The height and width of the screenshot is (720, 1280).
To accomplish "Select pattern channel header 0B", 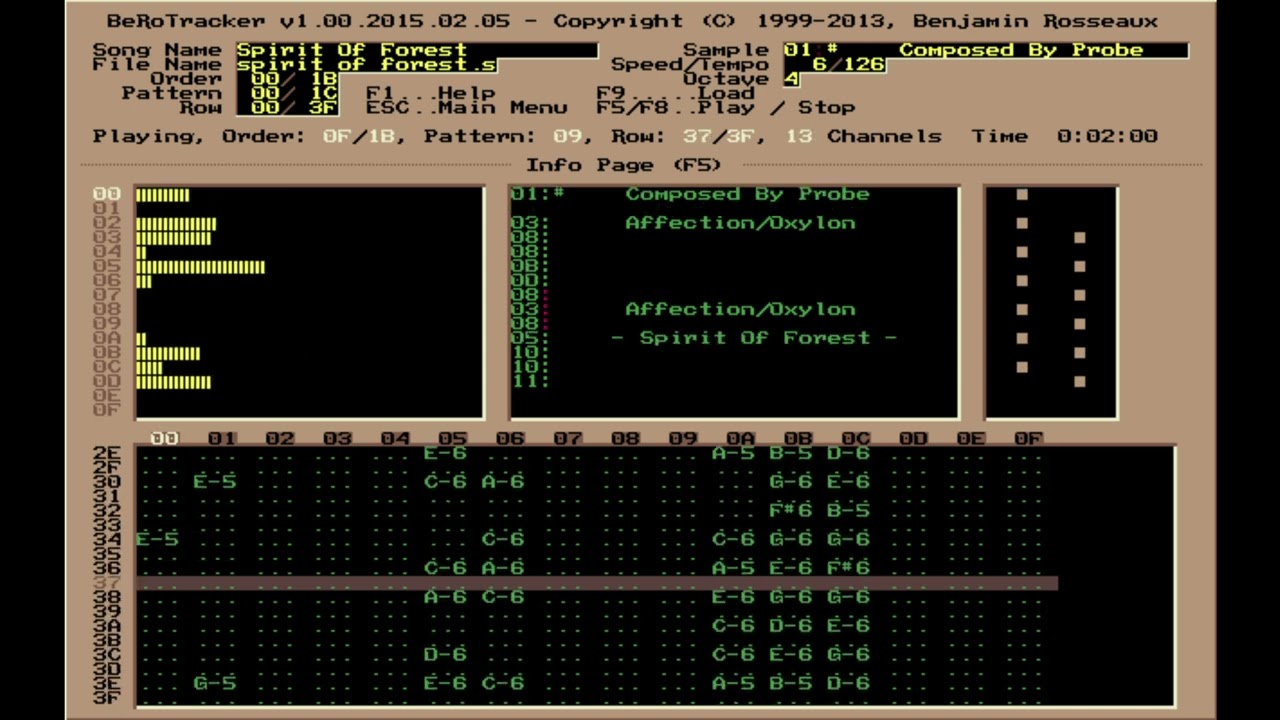I will coord(798,438).
